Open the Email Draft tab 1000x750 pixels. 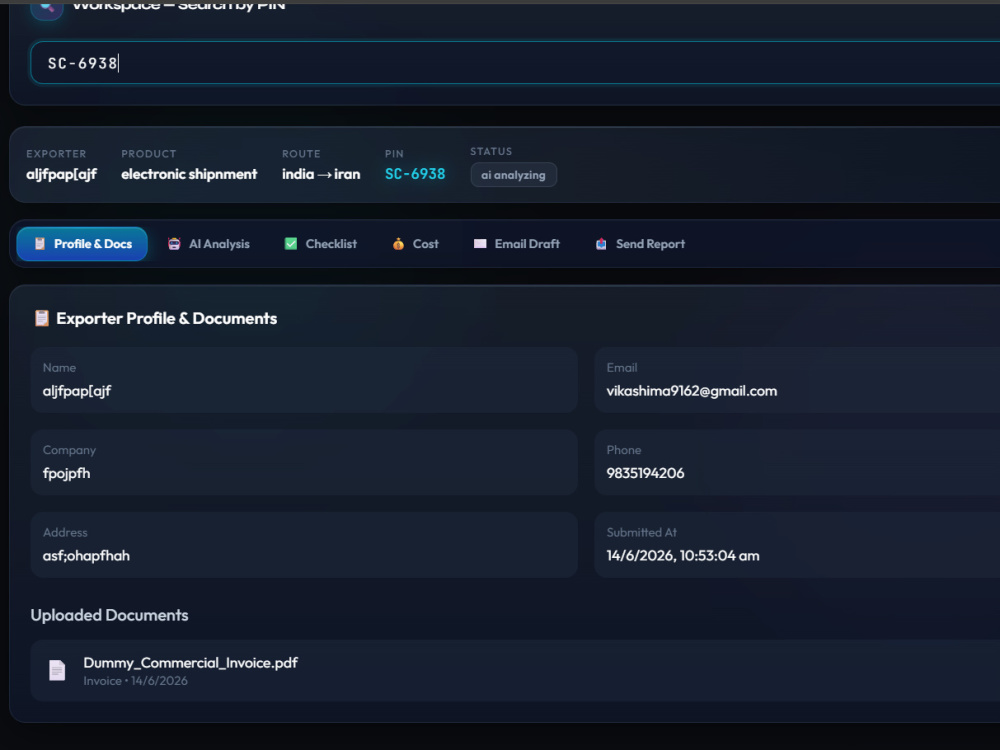(517, 244)
